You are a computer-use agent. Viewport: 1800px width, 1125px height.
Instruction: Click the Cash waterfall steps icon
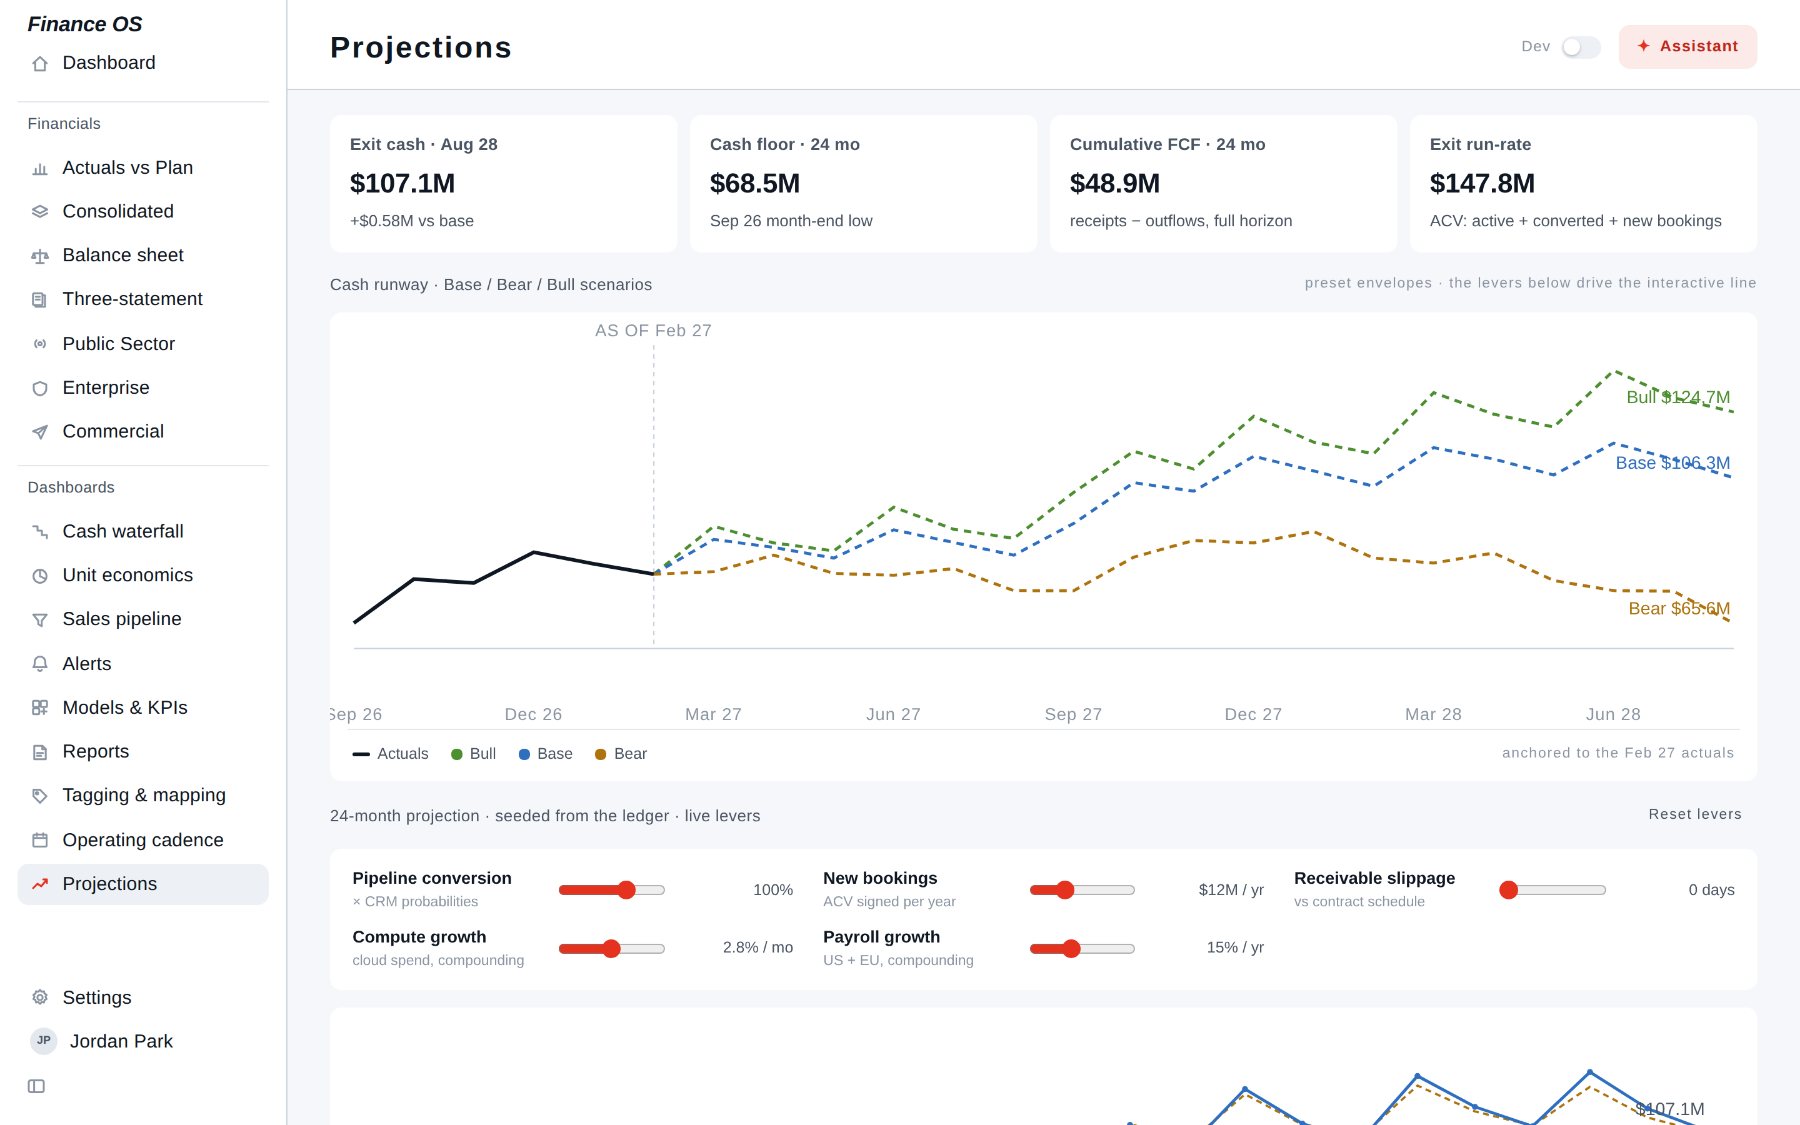40,532
